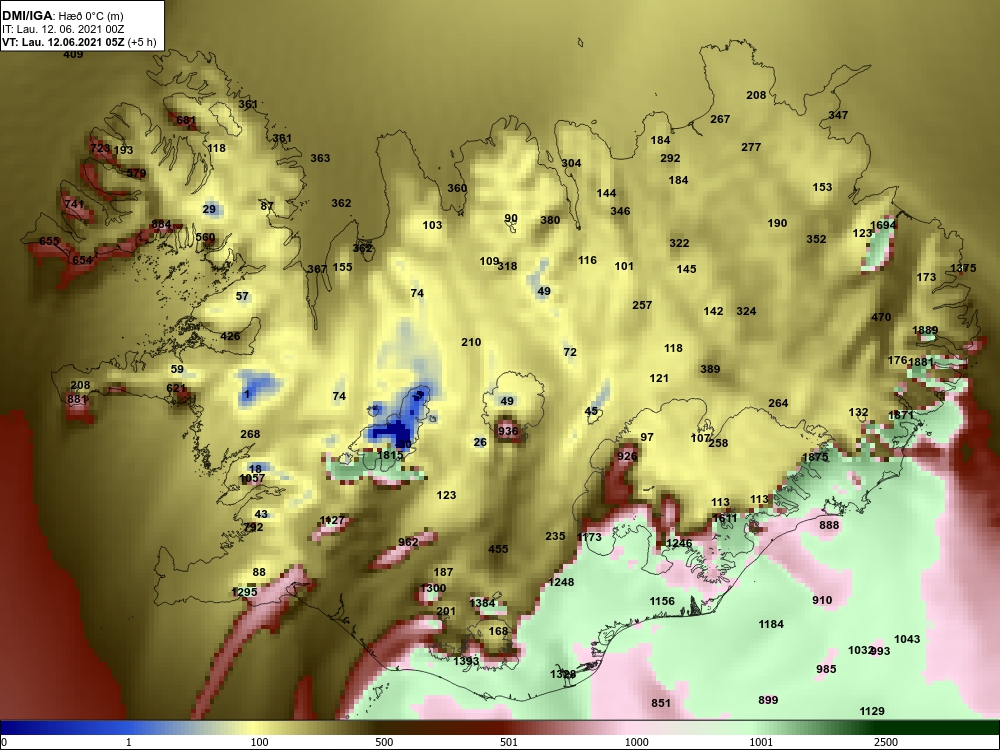This screenshot has height=750, width=1000.
Task: Click the map value 470
Action: click(x=881, y=317)
